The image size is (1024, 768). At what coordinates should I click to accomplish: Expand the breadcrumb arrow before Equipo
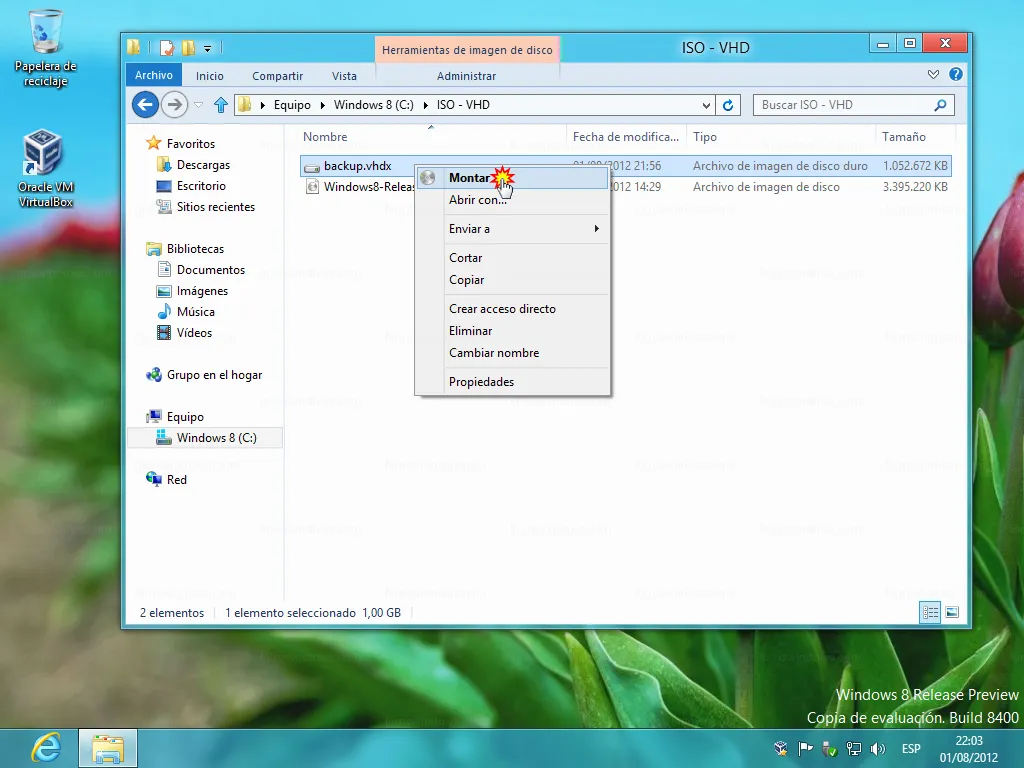(x=263, y=105)
